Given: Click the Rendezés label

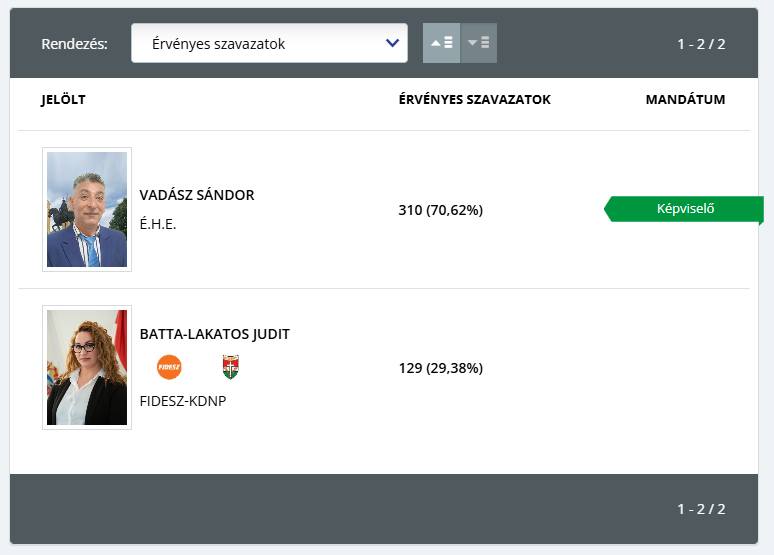Looking at the screenshot, I should click(x=75, y=44).
